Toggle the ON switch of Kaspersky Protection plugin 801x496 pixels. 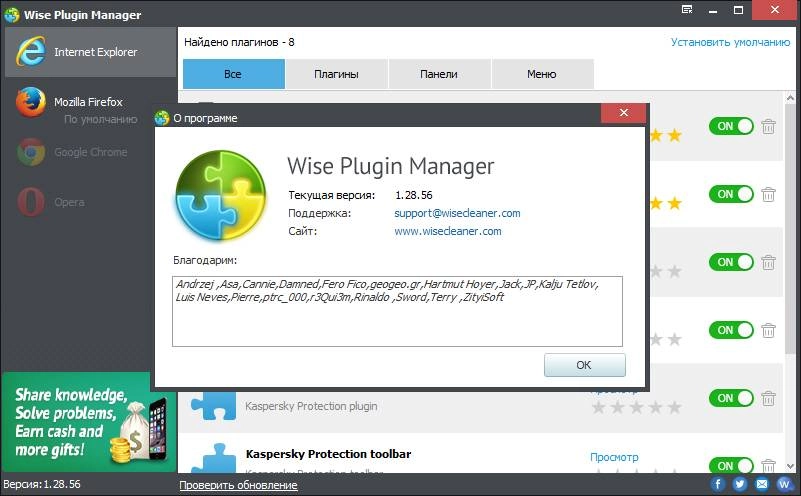(731, 398)
